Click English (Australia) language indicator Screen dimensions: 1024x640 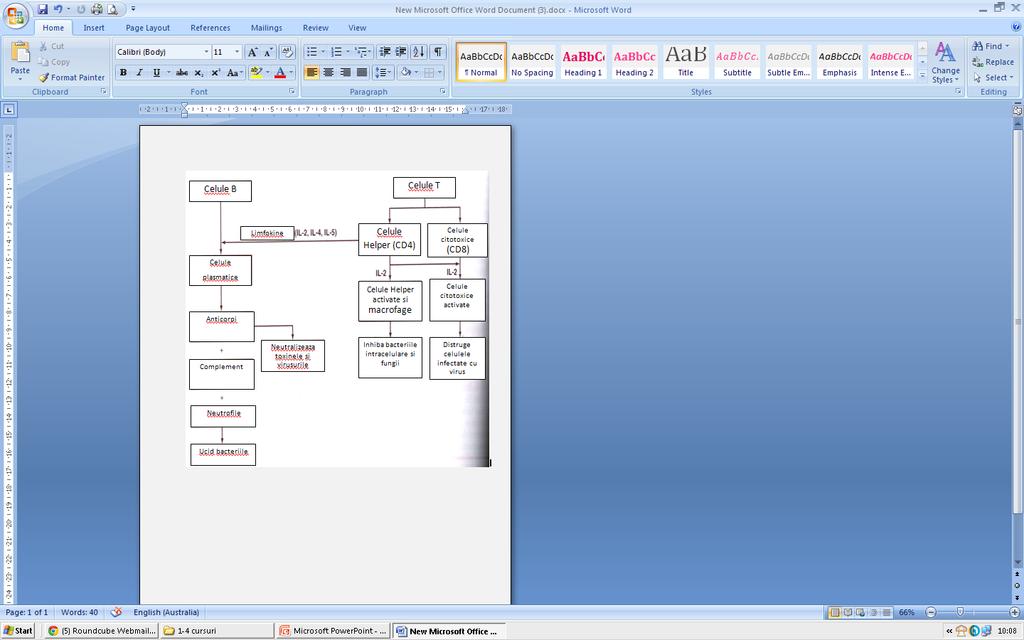166,613
